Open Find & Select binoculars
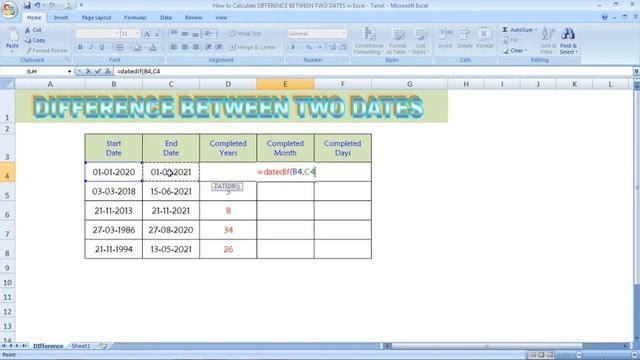 pyautogui.click(x=568, y=40)
